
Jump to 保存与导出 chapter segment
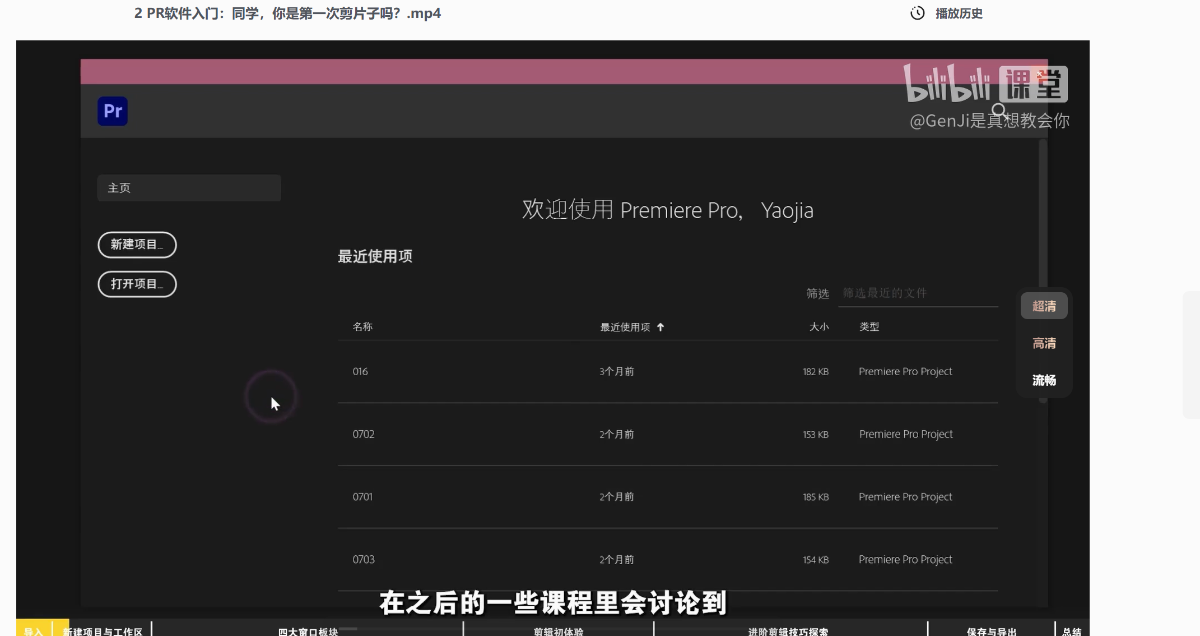(991, 630)
